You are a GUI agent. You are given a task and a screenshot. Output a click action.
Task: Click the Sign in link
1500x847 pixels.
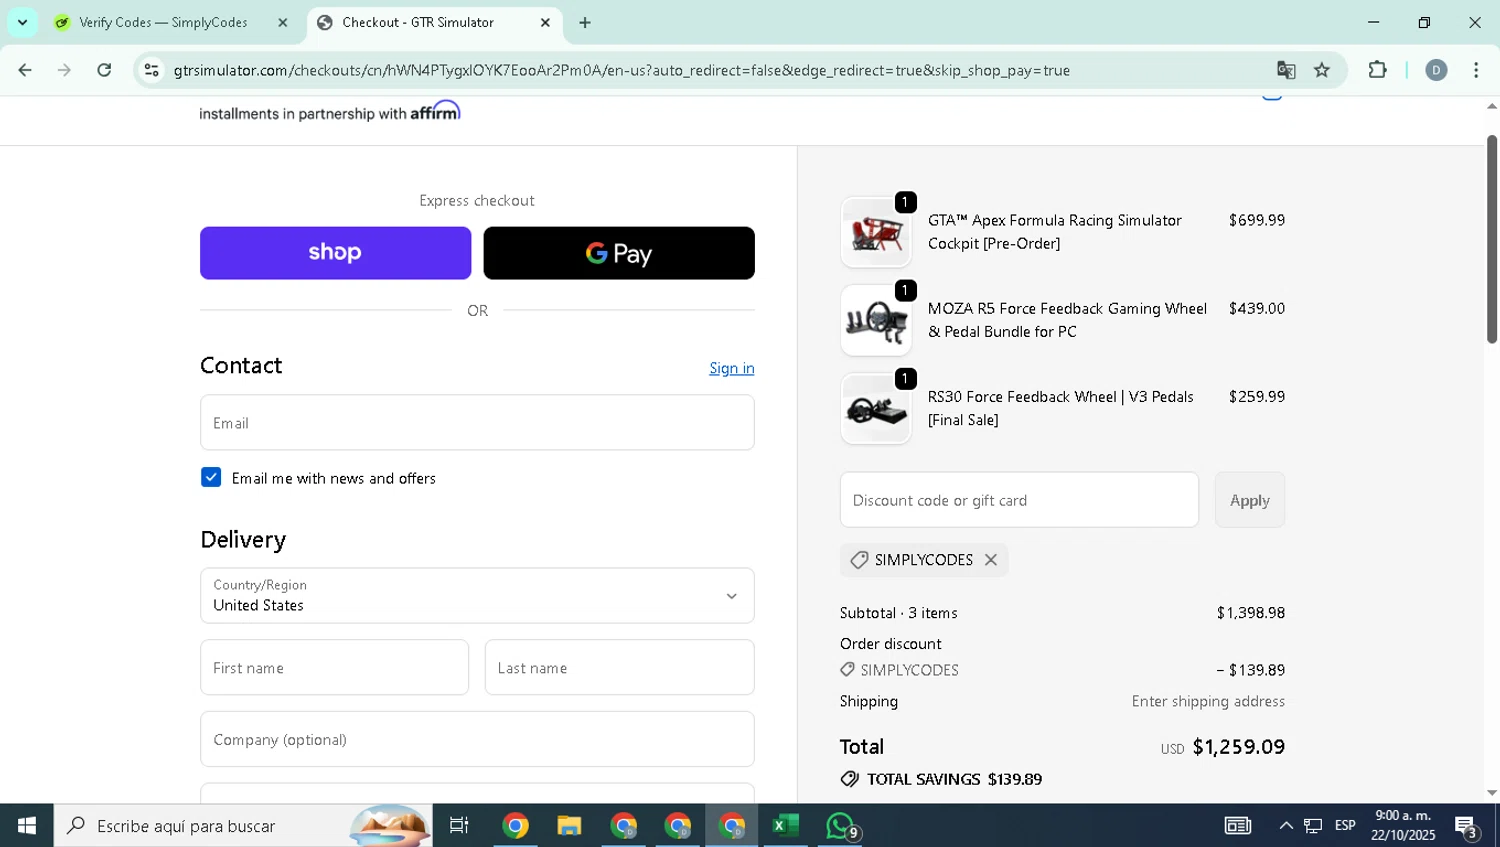click(x=732, y=368)
